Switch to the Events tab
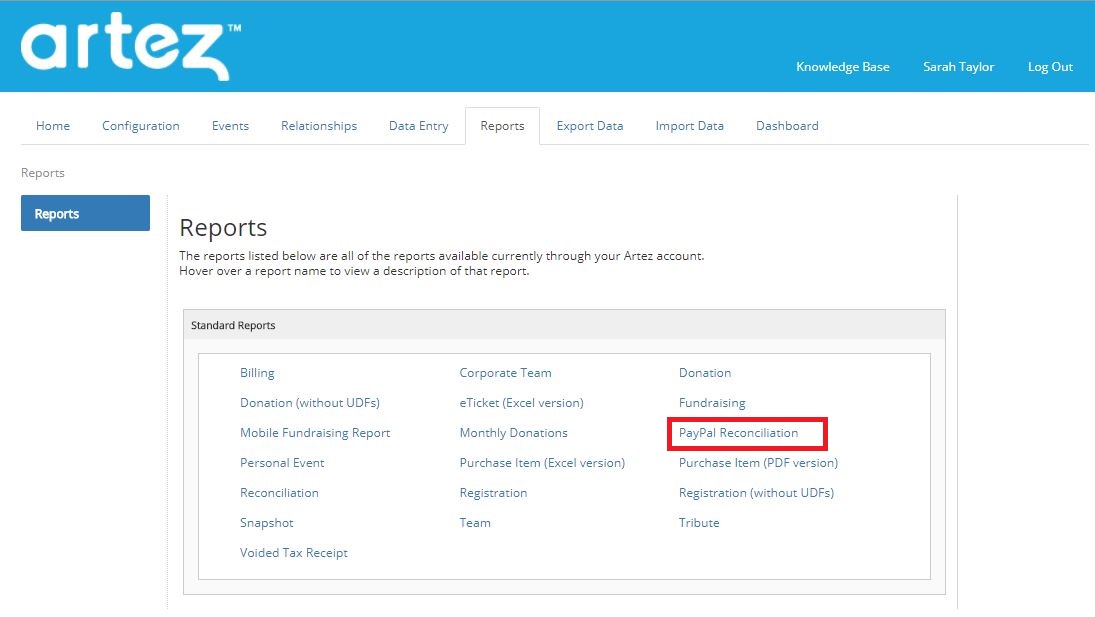Viewport: 1095px width, 617px height. click(x=230, y=126)
